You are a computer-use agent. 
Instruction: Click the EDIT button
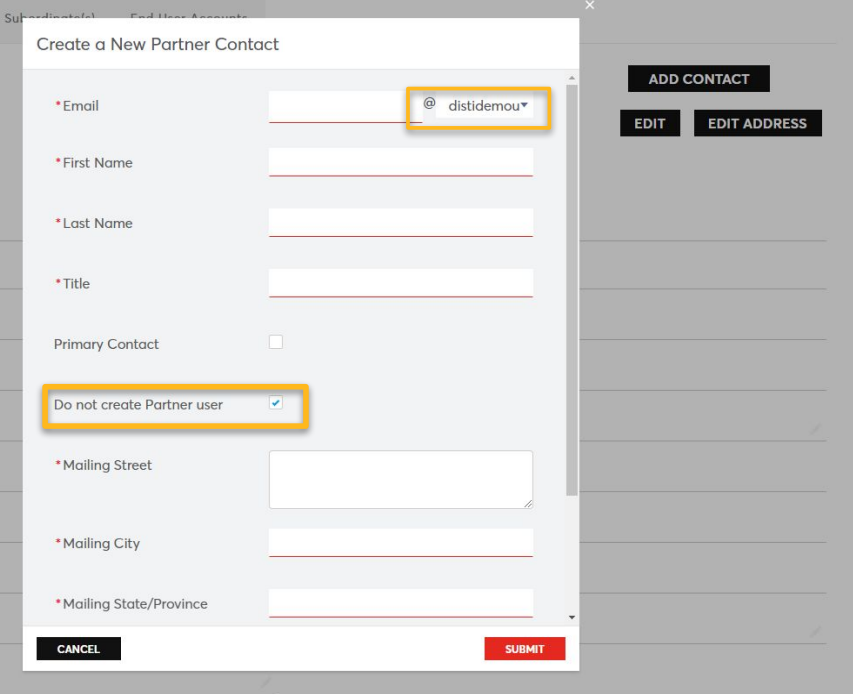650,123
